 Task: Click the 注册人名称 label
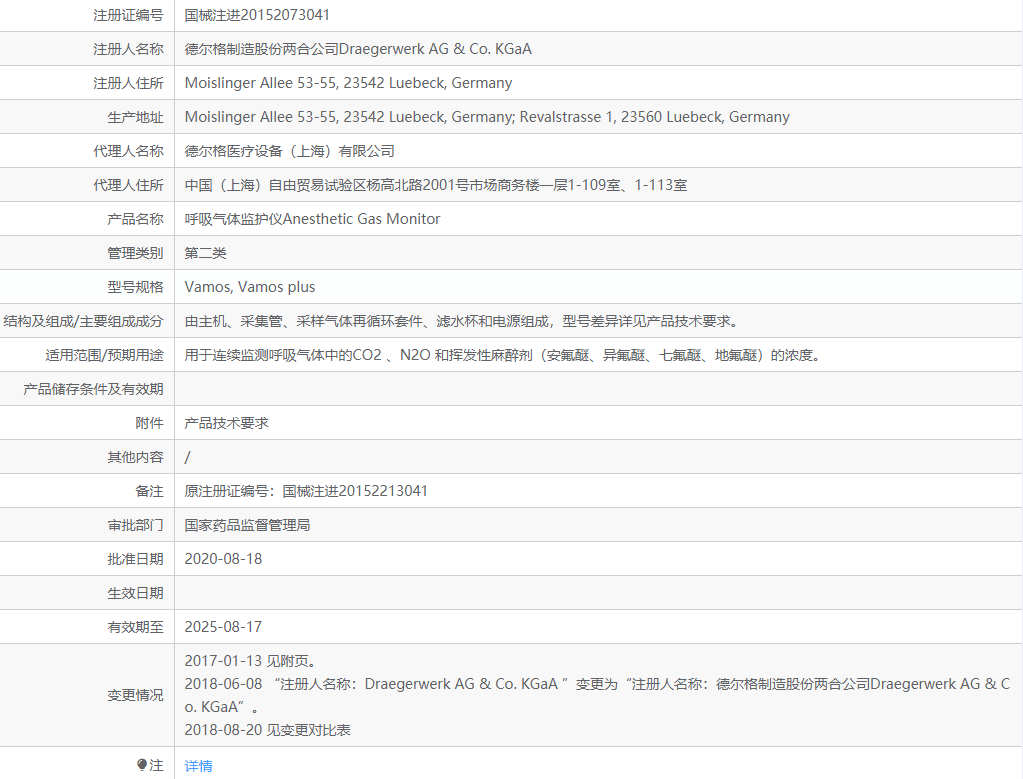point(129,49)
